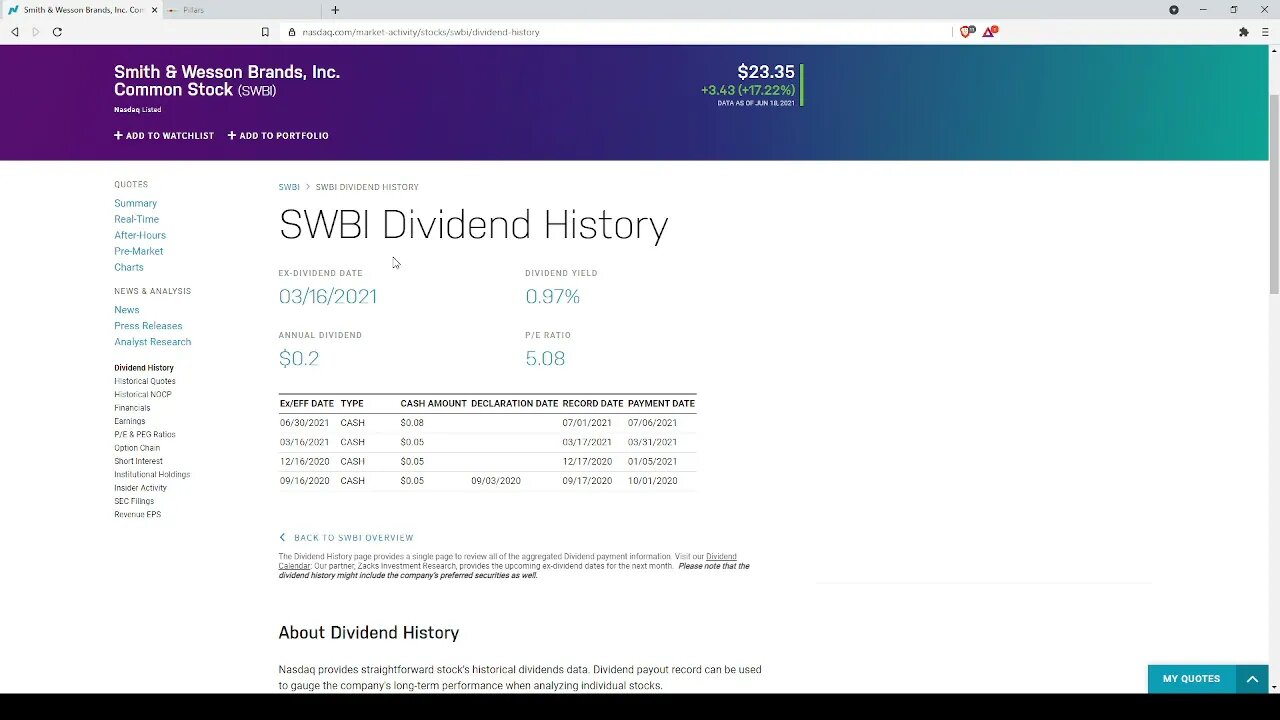Open Press Releases link
The height and width of the screenshot is (720, 1280).
coord(148,326)
